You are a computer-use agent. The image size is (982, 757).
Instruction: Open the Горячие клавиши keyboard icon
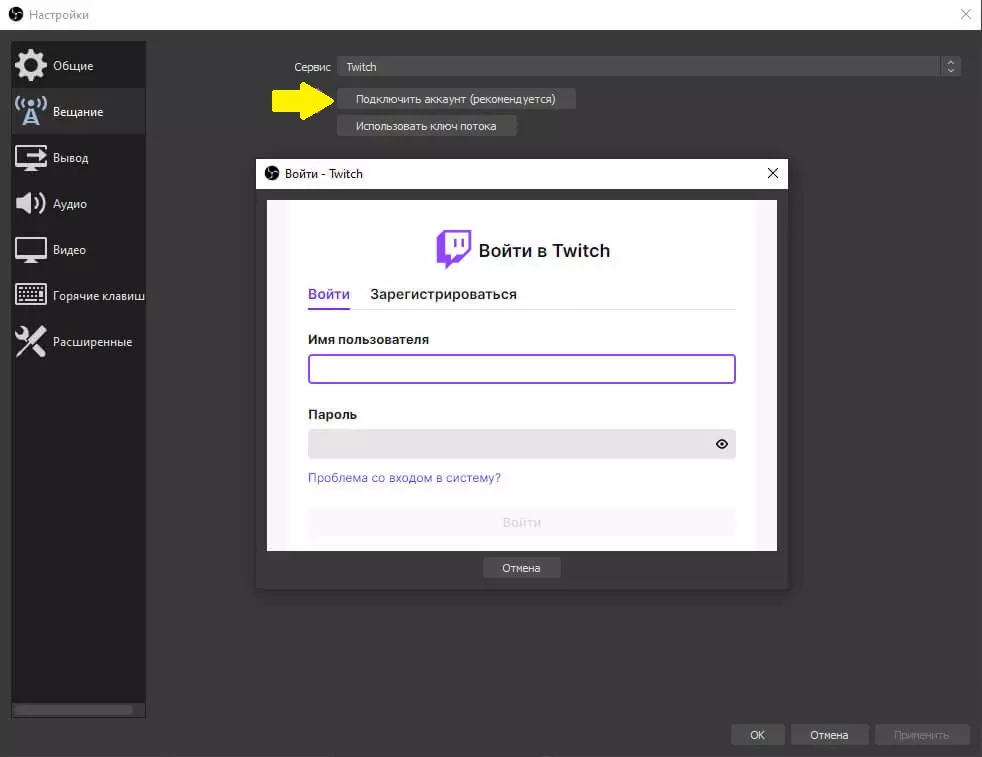[31, 294]
